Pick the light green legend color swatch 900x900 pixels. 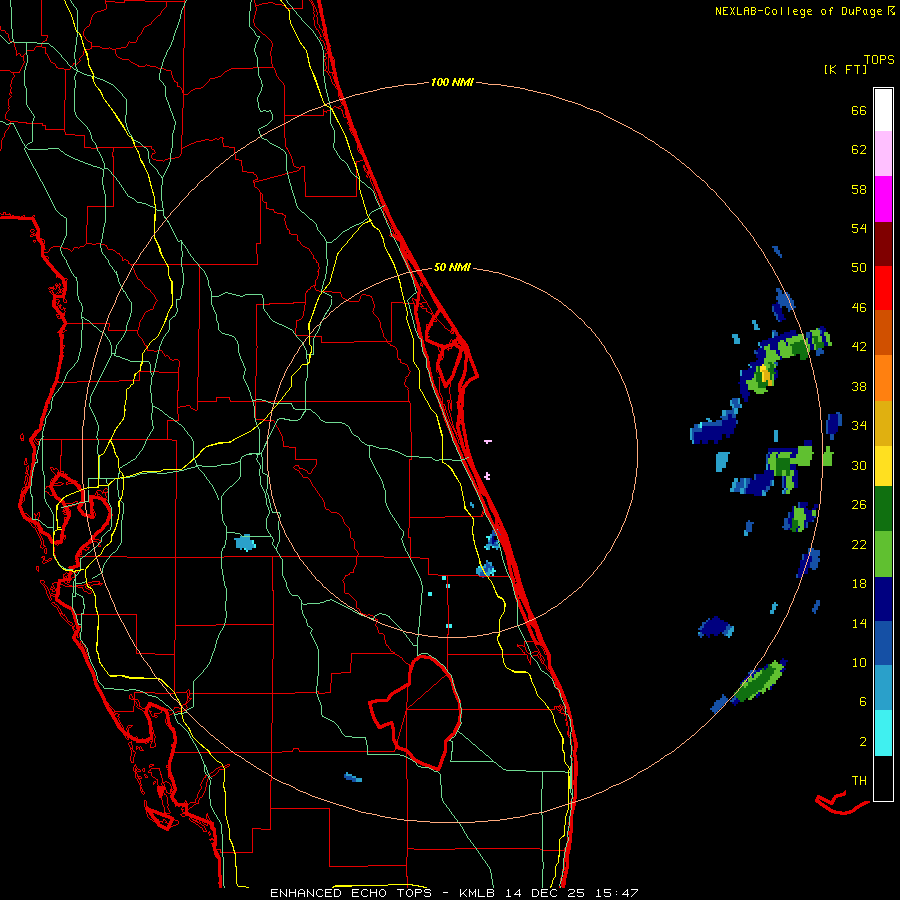point(883,554)
